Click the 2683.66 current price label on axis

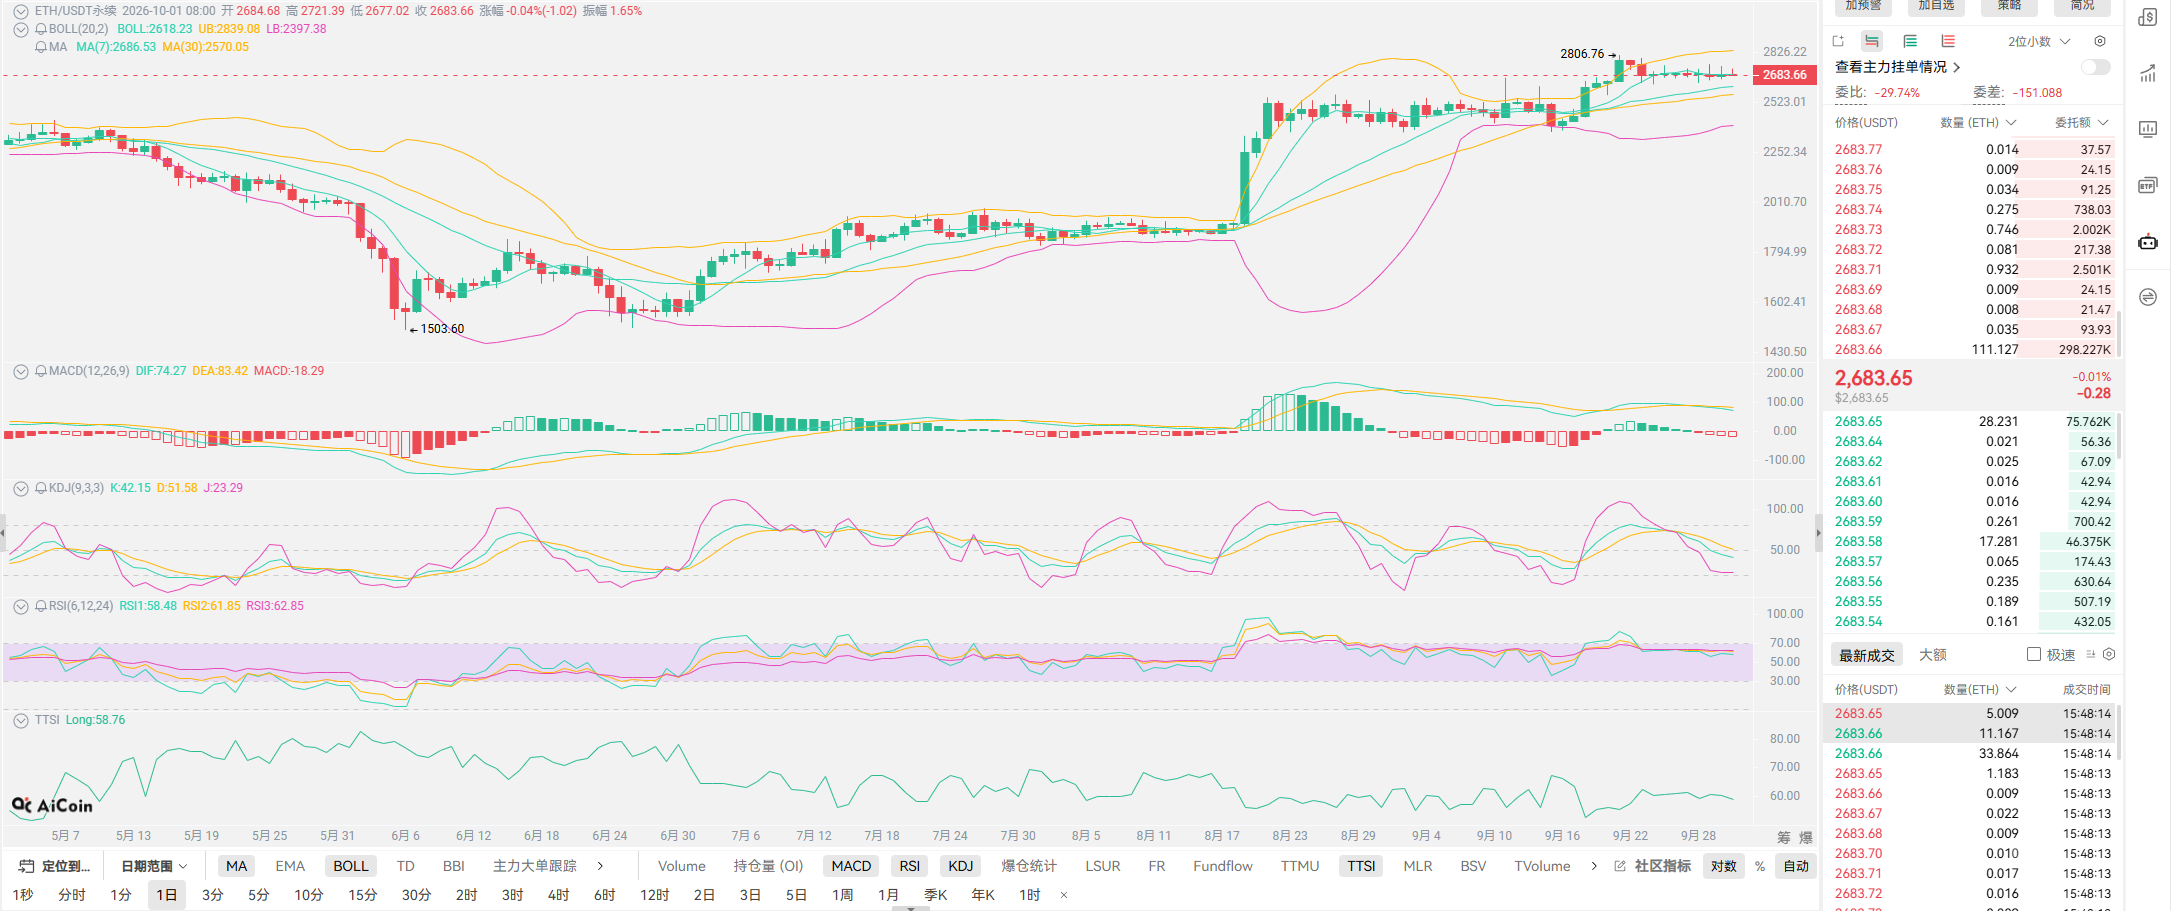pos(1785,75)
